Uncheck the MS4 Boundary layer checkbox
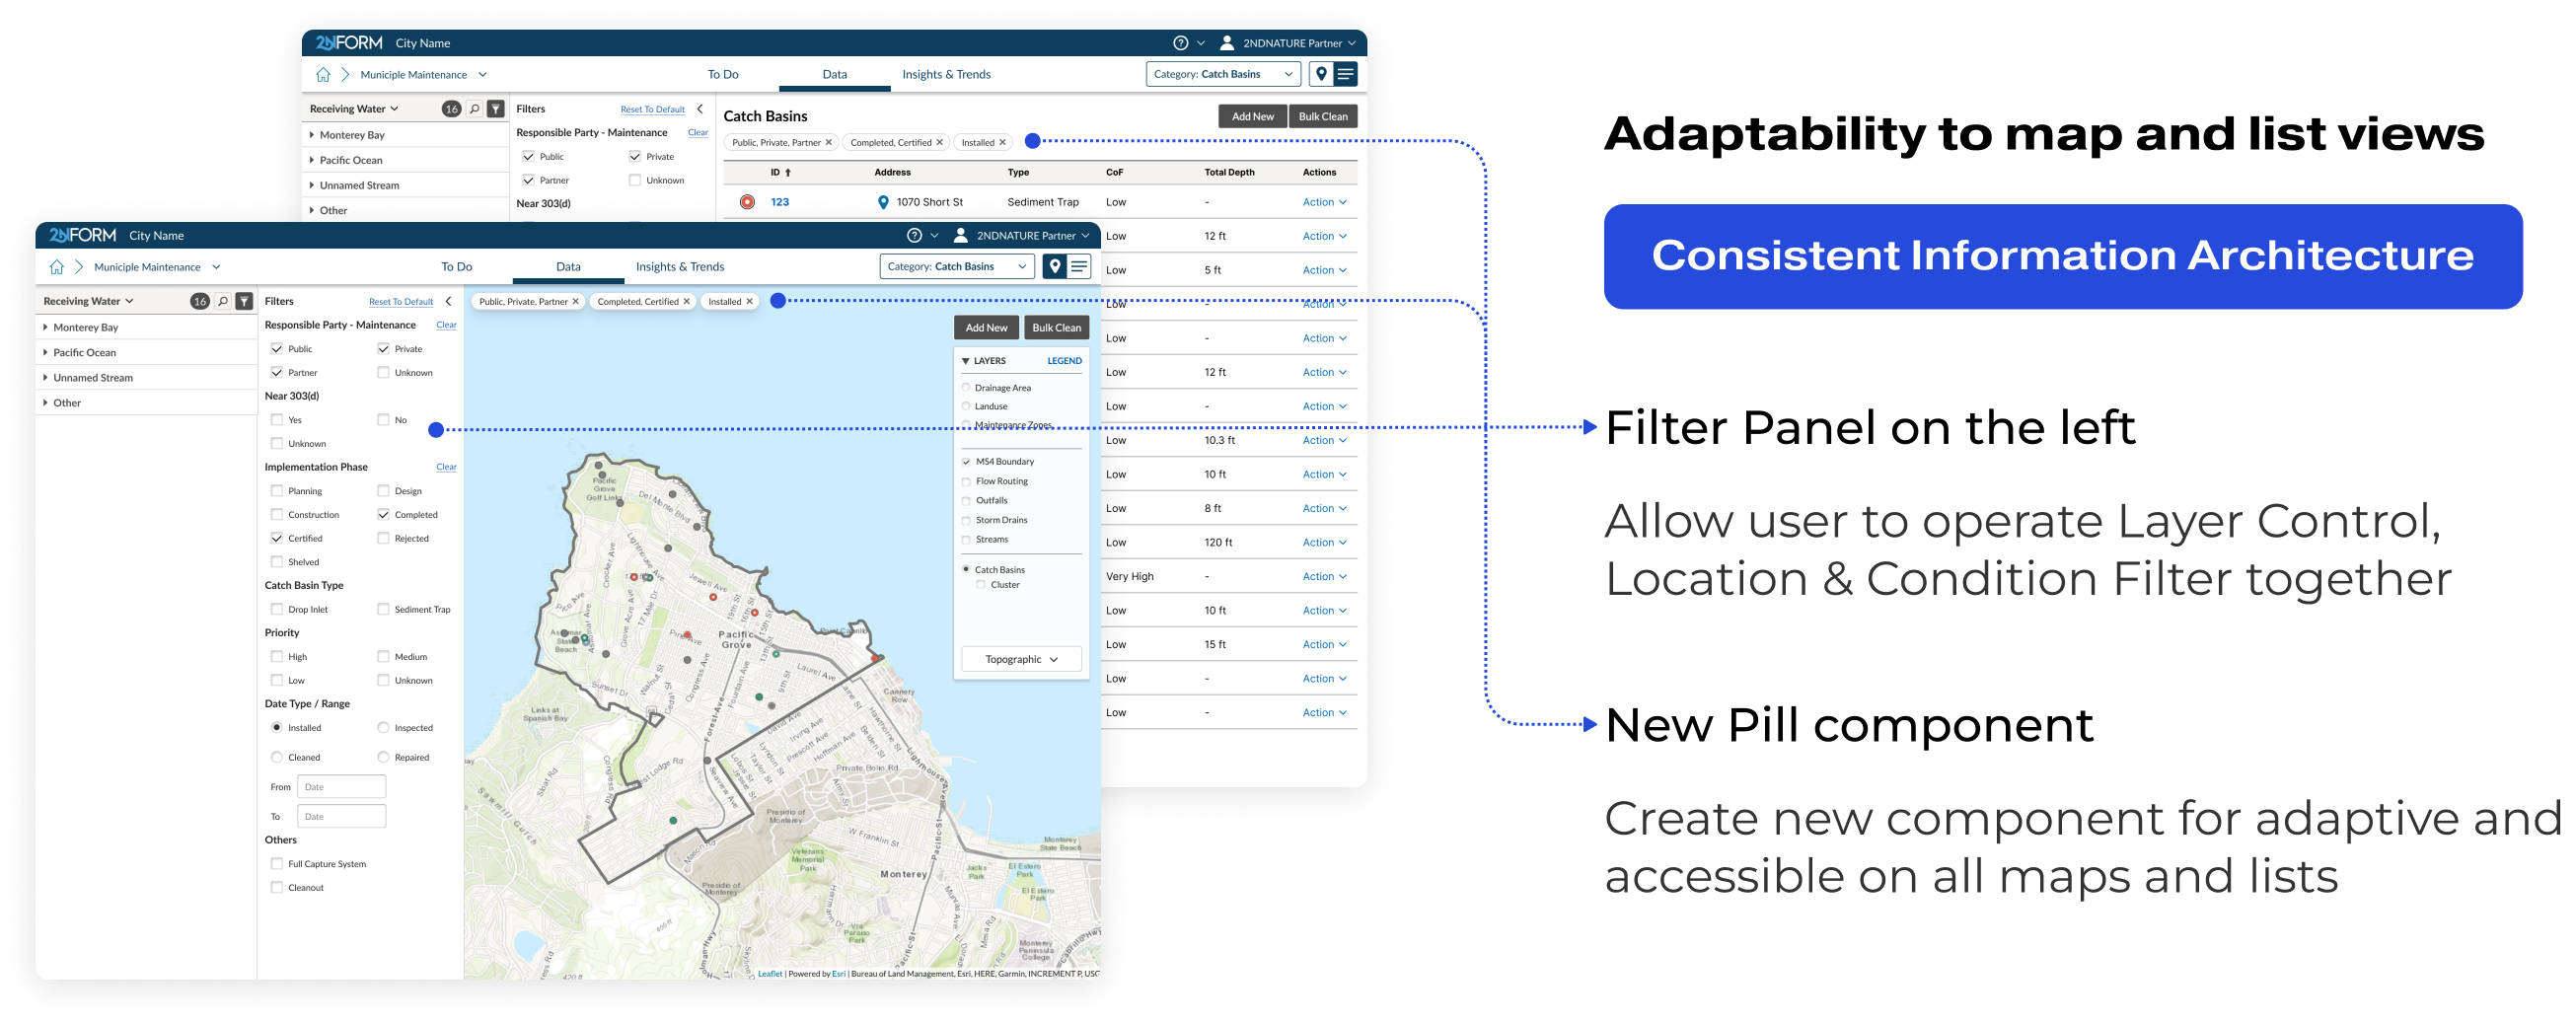This screenshot has width=2576, height=1022. [966, 462]
